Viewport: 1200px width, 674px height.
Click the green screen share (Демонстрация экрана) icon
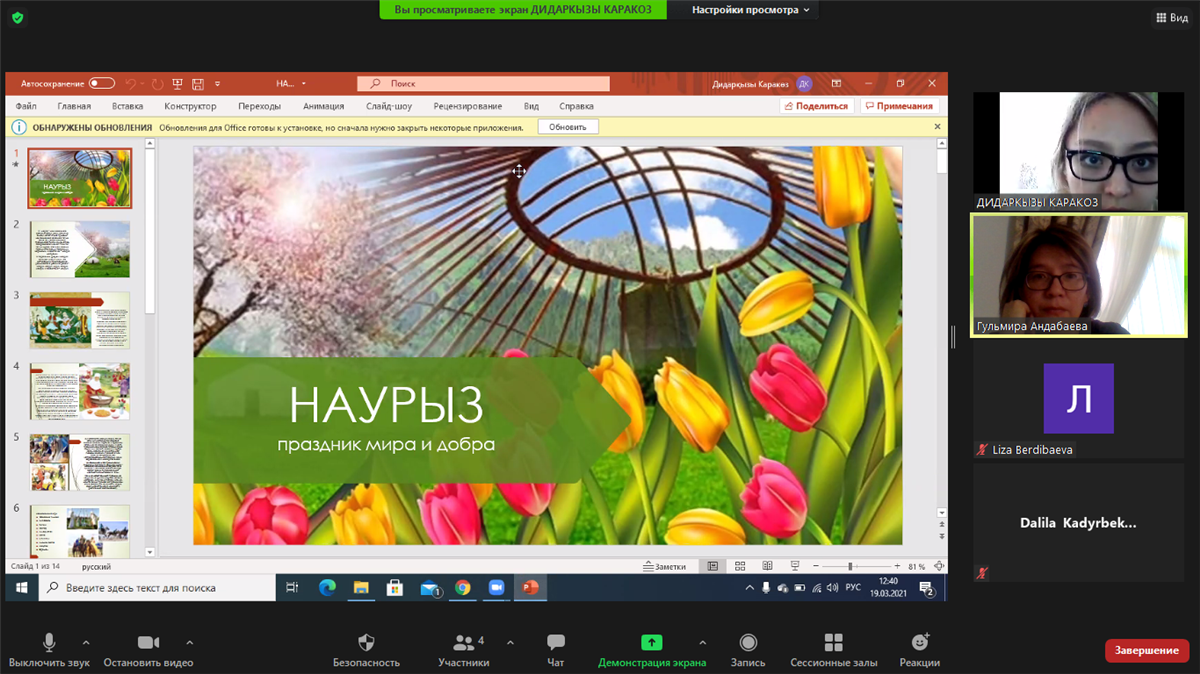(652, 643)
